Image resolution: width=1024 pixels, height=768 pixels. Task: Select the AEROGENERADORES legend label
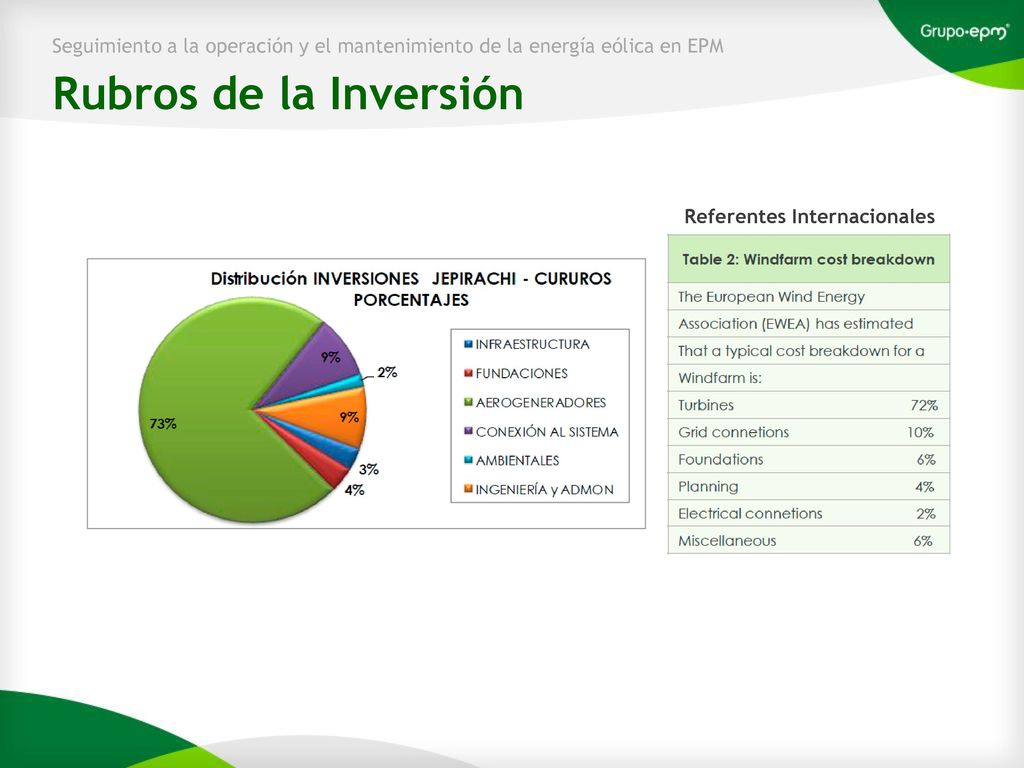541,403
